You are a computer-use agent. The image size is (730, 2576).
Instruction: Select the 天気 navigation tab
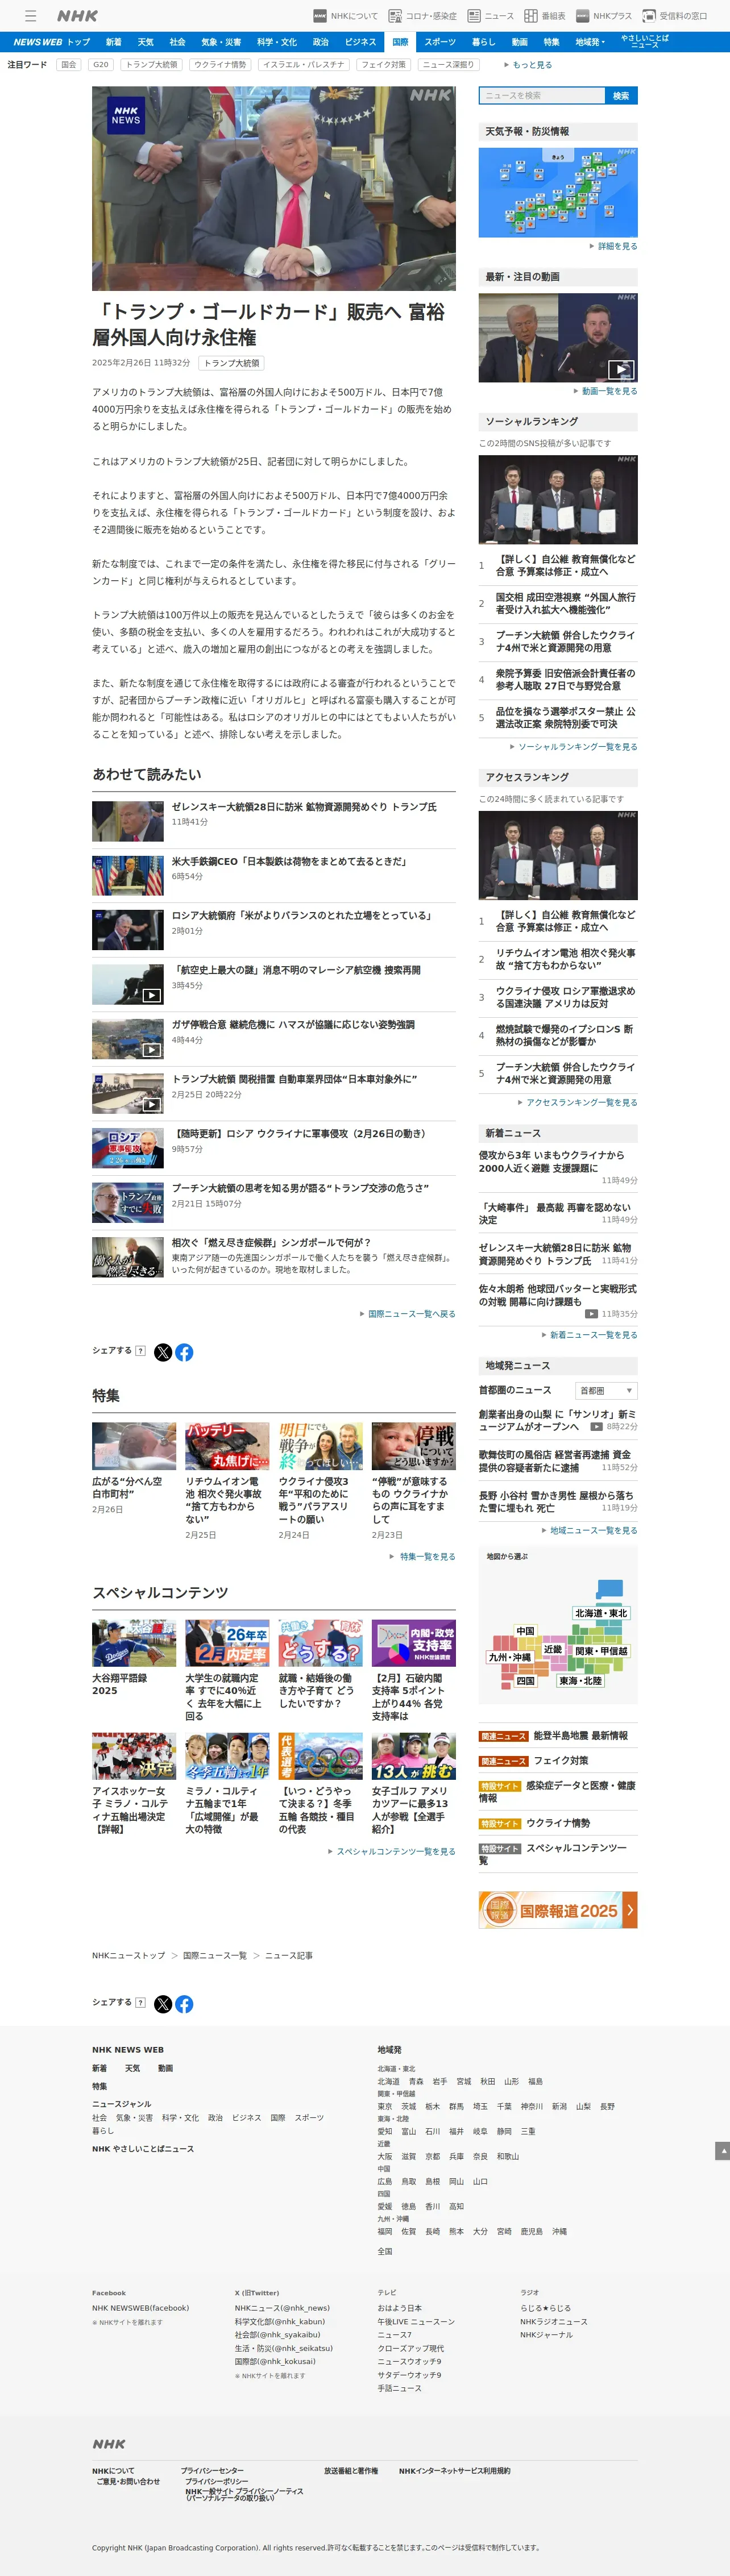[146, 42]
